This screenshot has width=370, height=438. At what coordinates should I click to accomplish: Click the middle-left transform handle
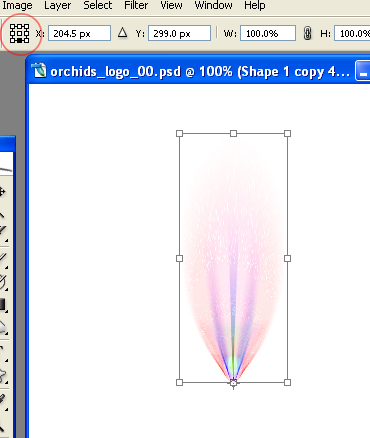coord(179,258)
